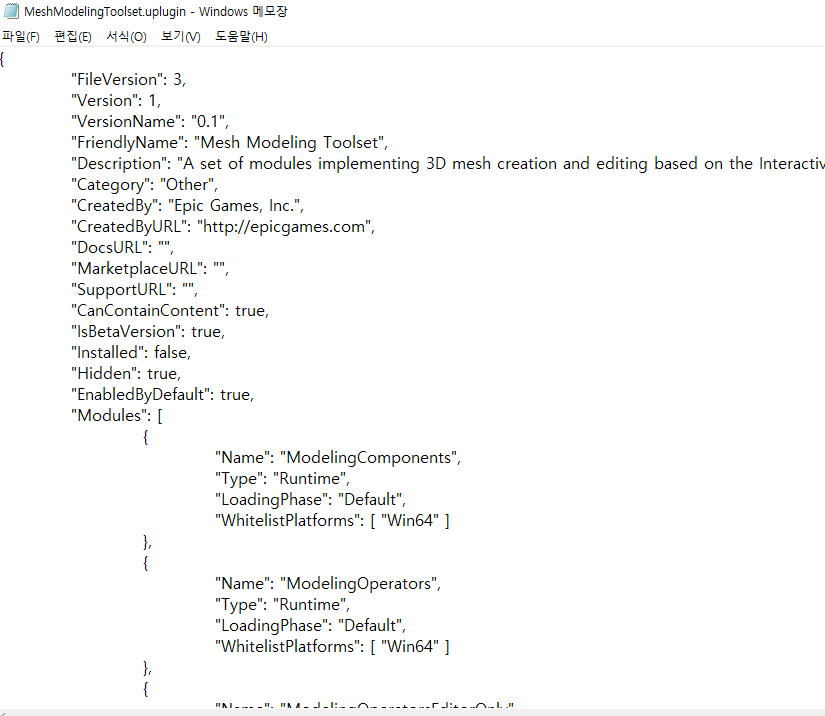Click the "Category": "Other" line
Image resolution: width=825 pixels, height=716 pixels.
[x=144, y=185]
